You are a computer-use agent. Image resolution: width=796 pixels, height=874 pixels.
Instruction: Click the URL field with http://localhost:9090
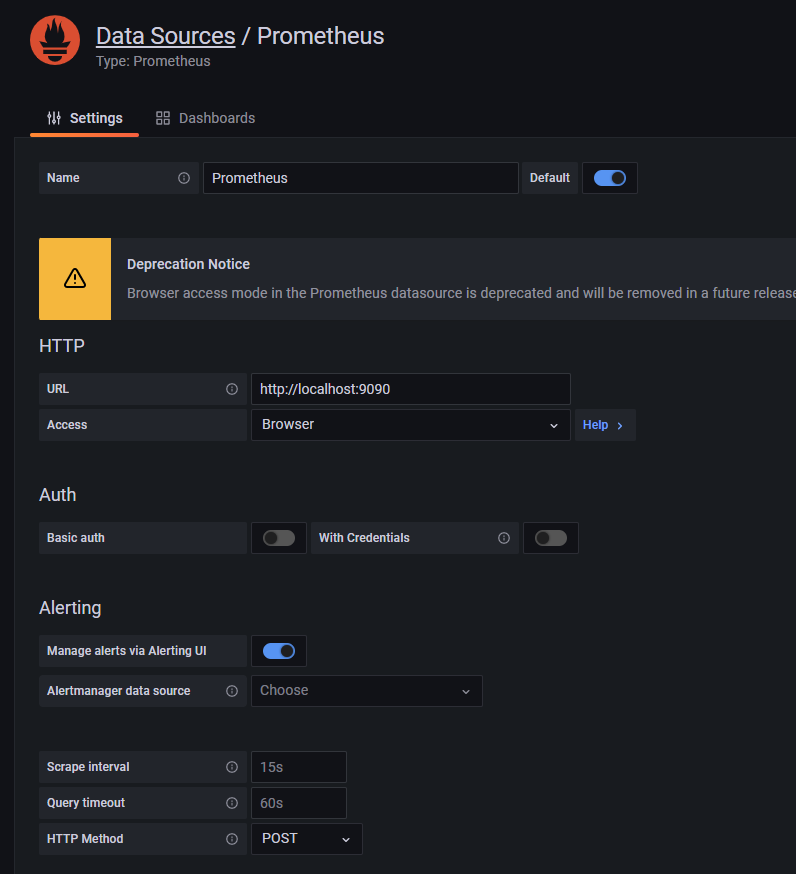(x=411, y=389)
